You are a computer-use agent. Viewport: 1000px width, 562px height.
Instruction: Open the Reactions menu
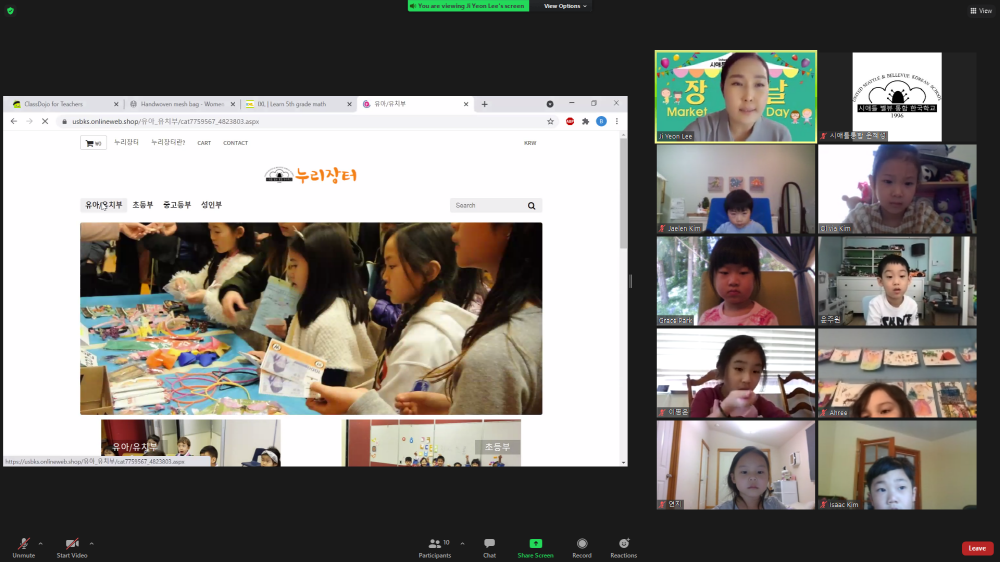(x=624, y=544)
